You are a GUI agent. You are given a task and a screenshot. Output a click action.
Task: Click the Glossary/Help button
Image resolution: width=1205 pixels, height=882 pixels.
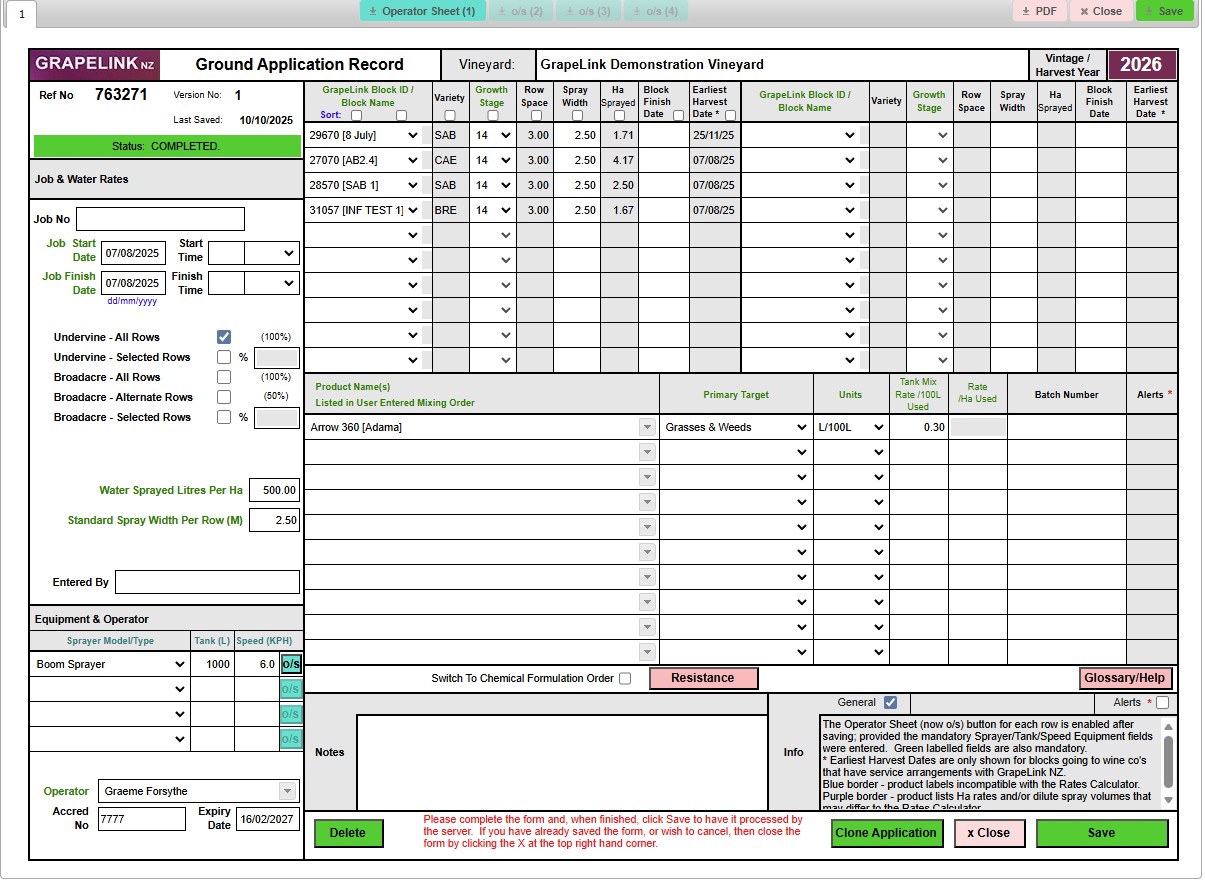(1125, 678)
